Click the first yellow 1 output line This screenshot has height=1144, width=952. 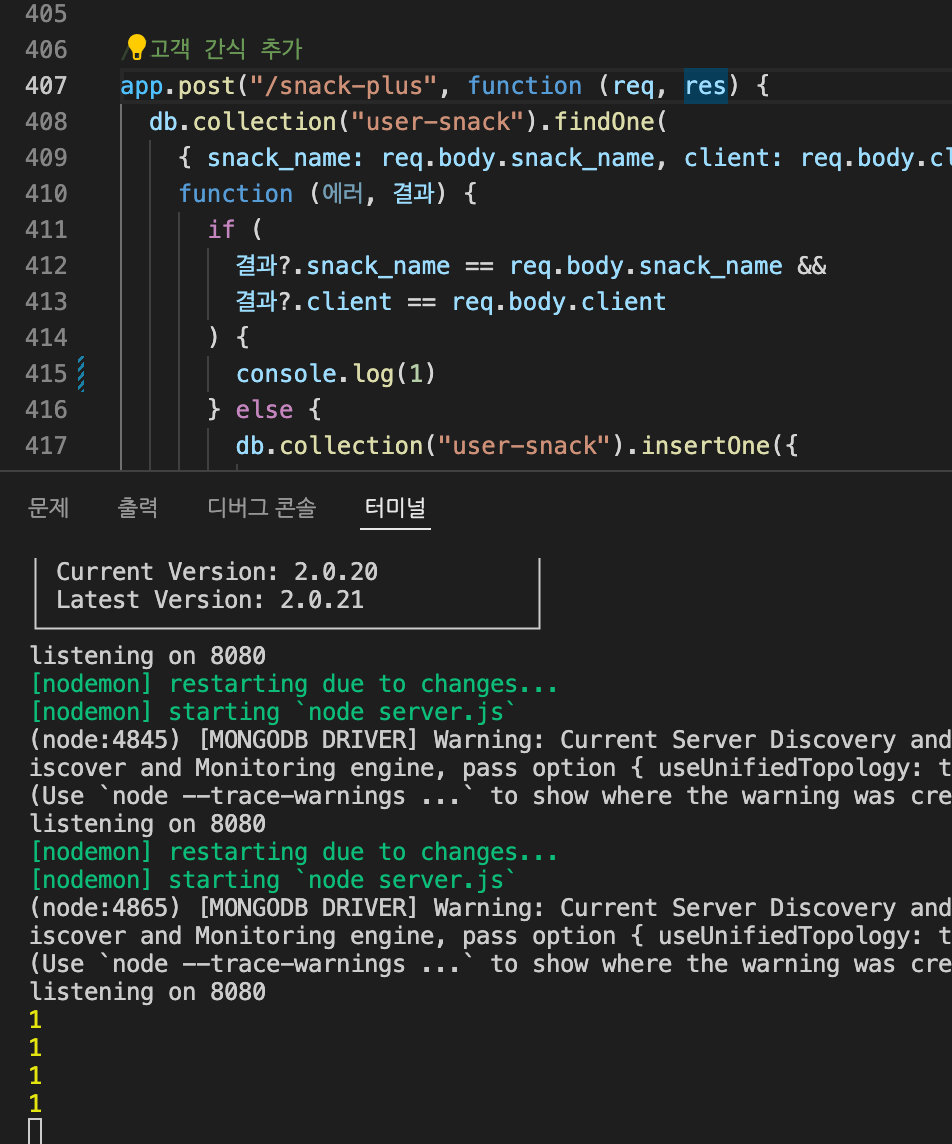tap(35, 1019)
